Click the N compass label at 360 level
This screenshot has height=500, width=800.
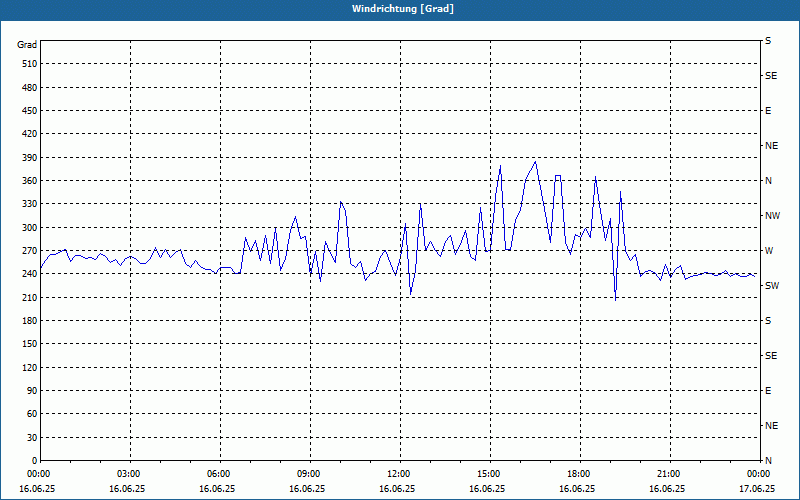pyautogui.click(x=768, y=181)
